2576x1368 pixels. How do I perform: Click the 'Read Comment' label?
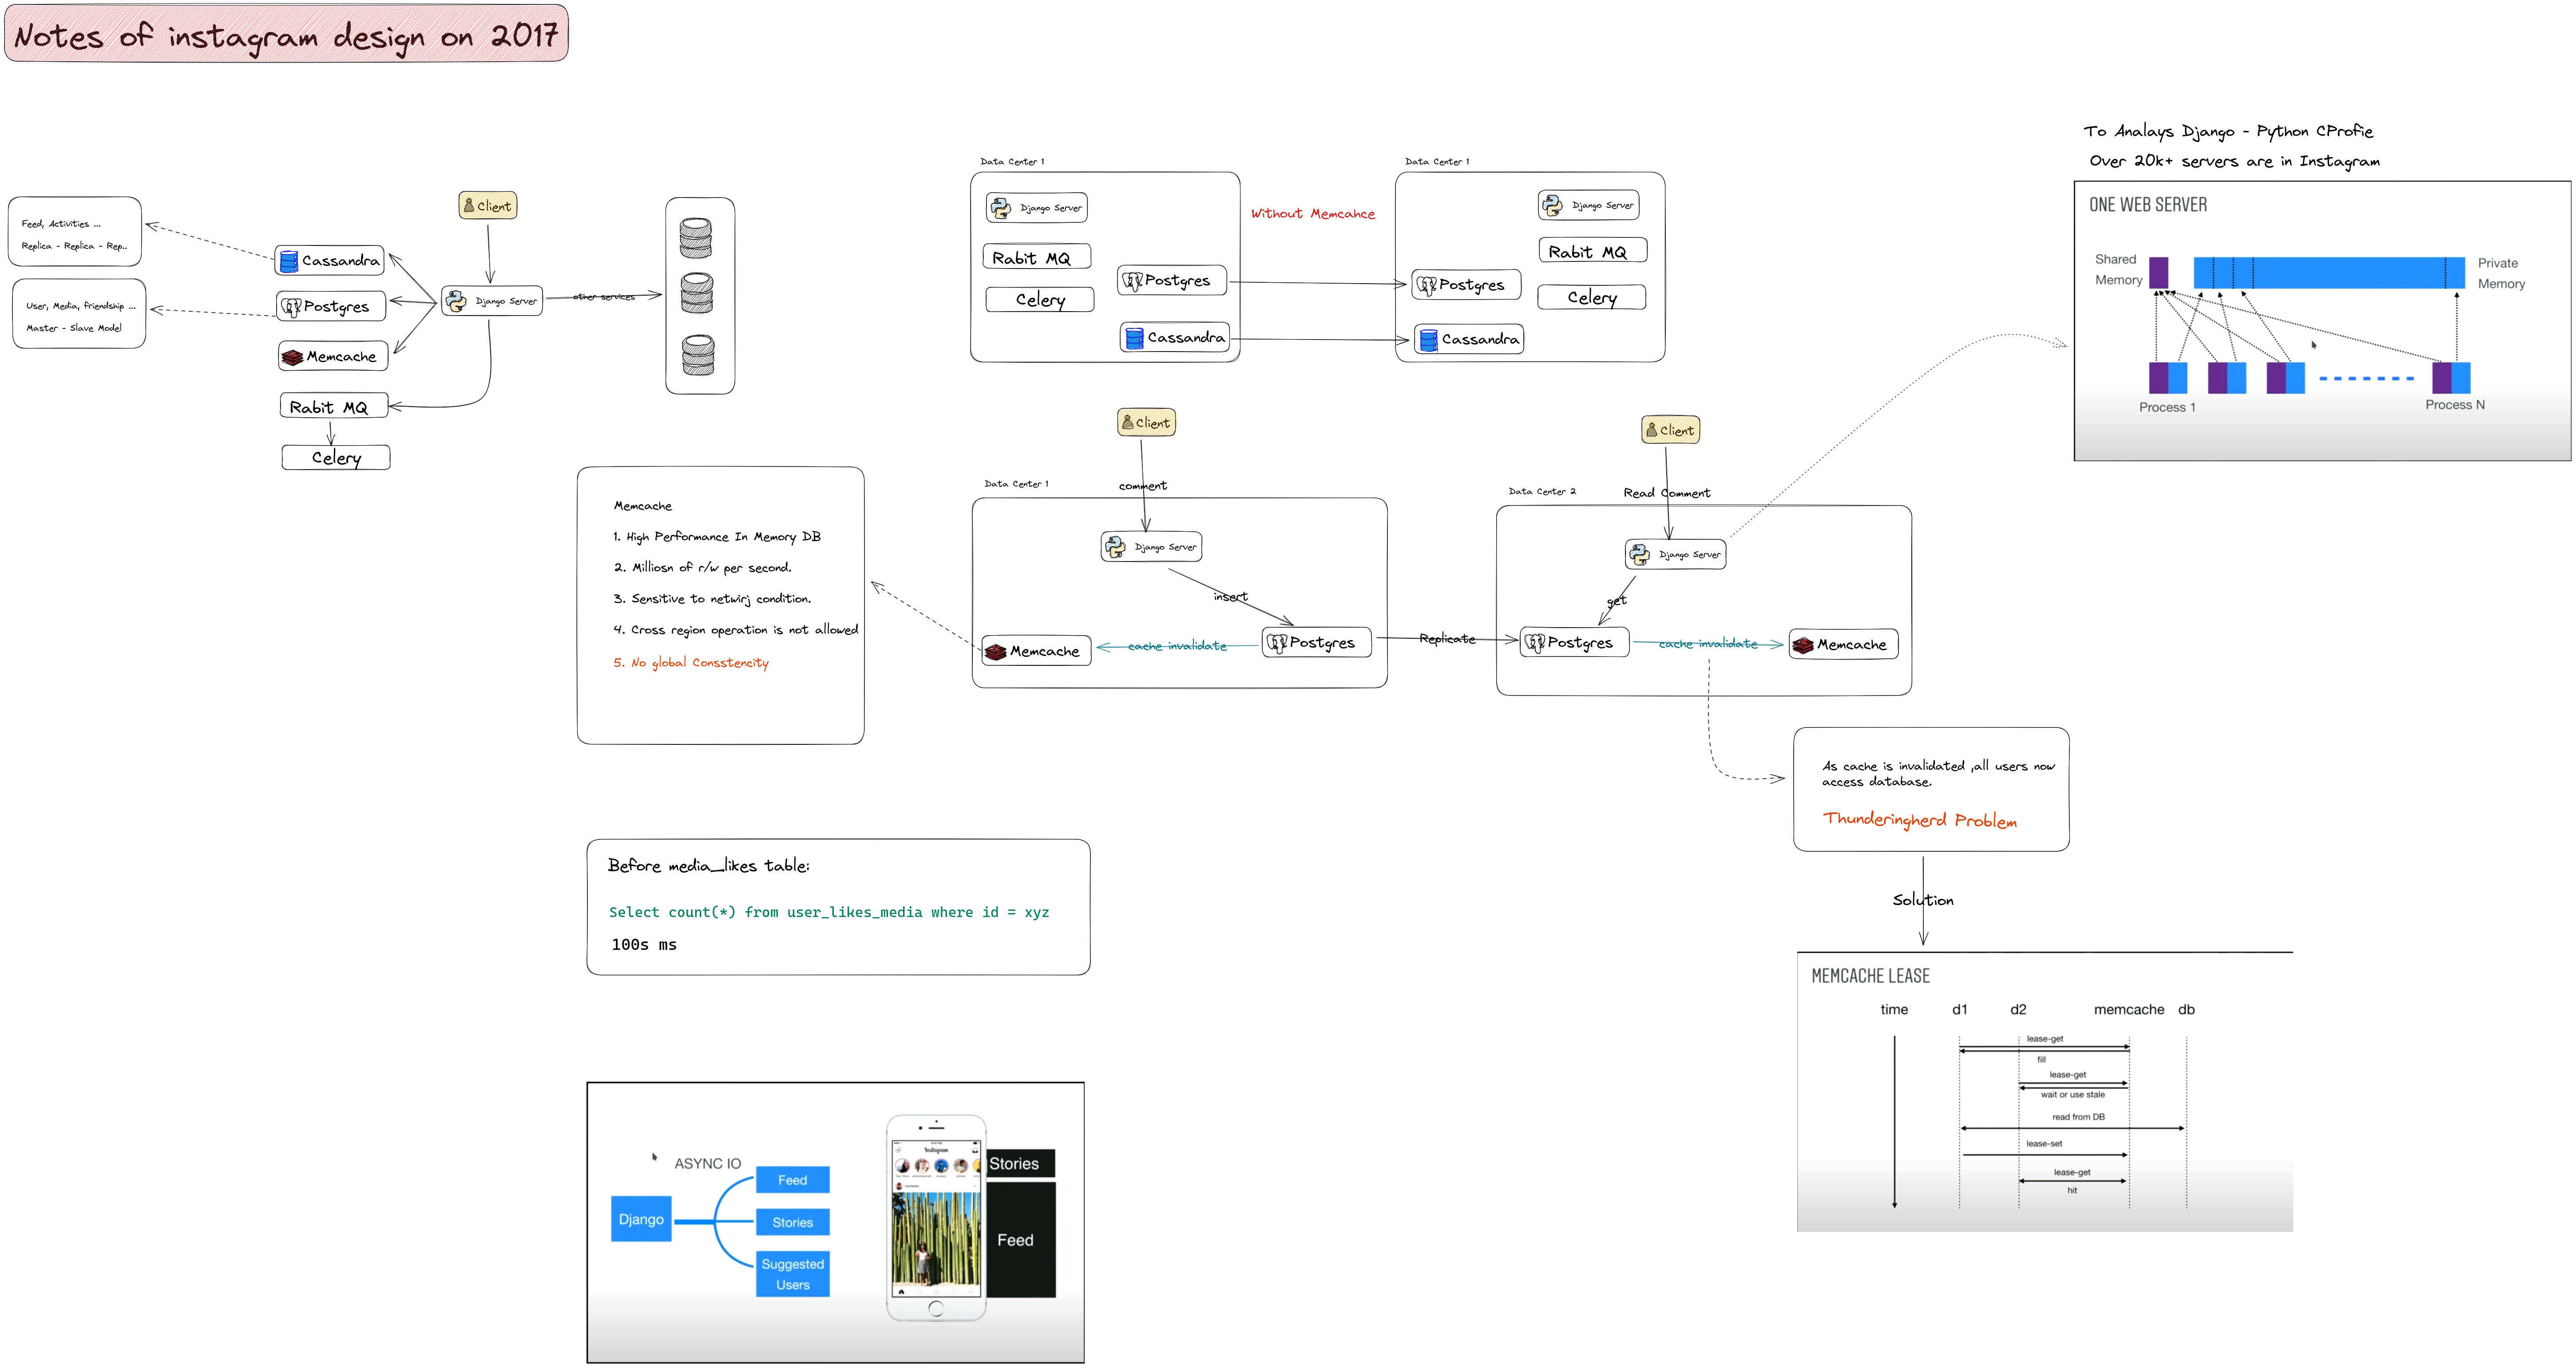(x=1667, y=493)
